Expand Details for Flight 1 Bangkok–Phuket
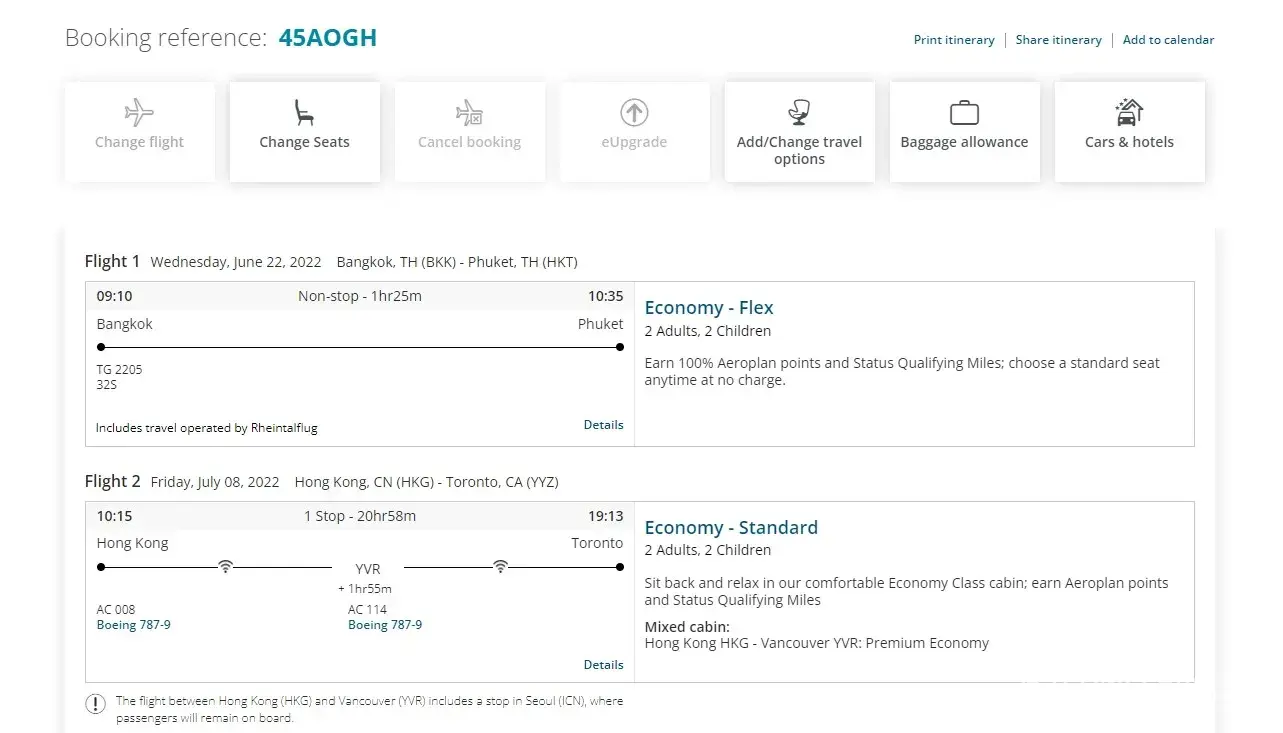The image size is (1283, 733). pyautogui.click(x=603, y=425)
